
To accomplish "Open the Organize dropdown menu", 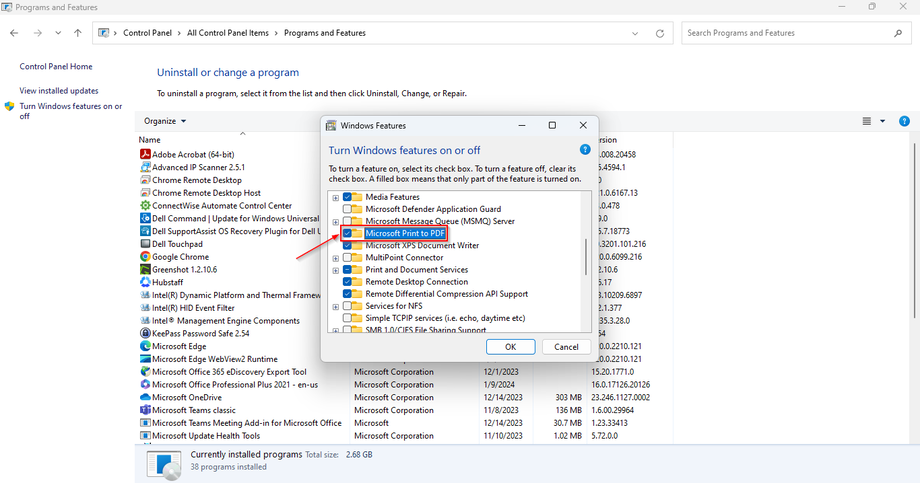I will 165,121.
